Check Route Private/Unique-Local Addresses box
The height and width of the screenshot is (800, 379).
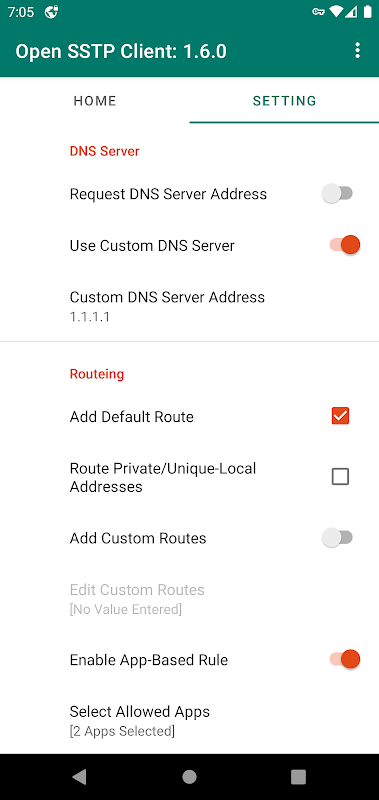tap(340, 477)
